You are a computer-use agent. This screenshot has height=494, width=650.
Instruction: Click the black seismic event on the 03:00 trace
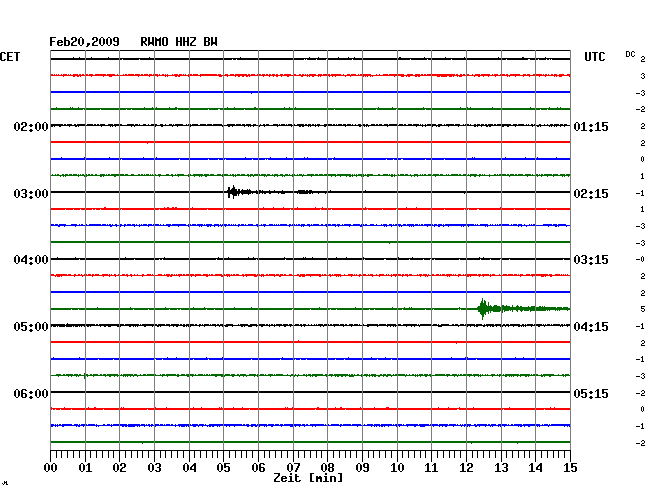pos(239,192)
